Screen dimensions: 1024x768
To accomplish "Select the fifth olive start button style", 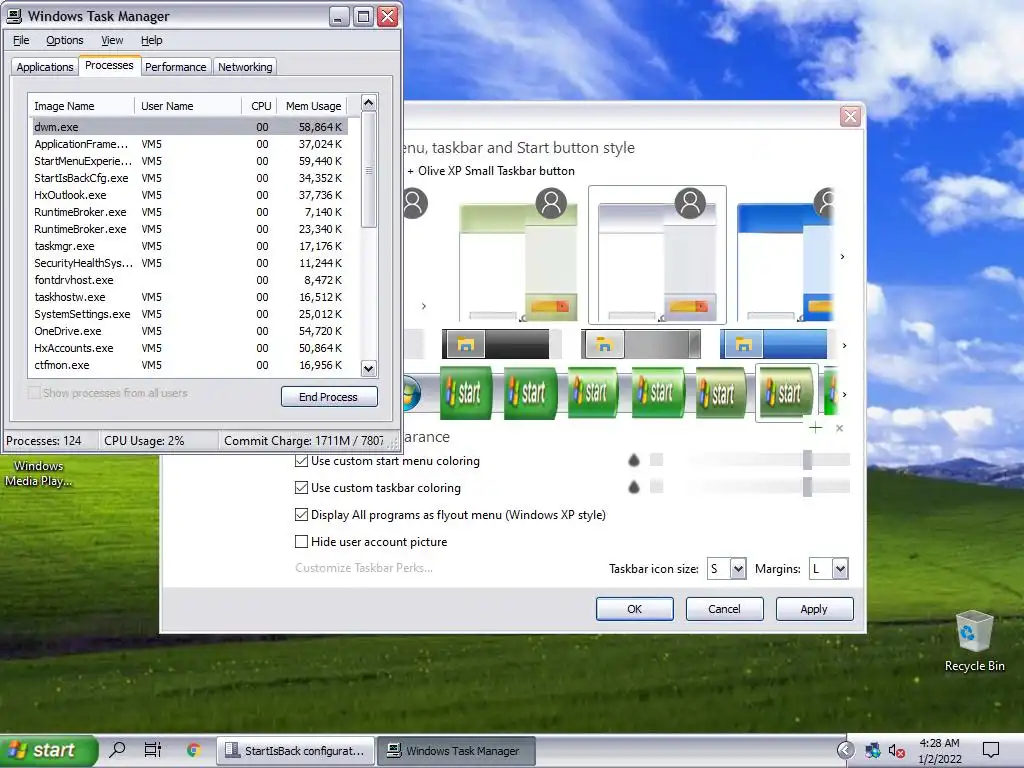I will pos(721,393).
